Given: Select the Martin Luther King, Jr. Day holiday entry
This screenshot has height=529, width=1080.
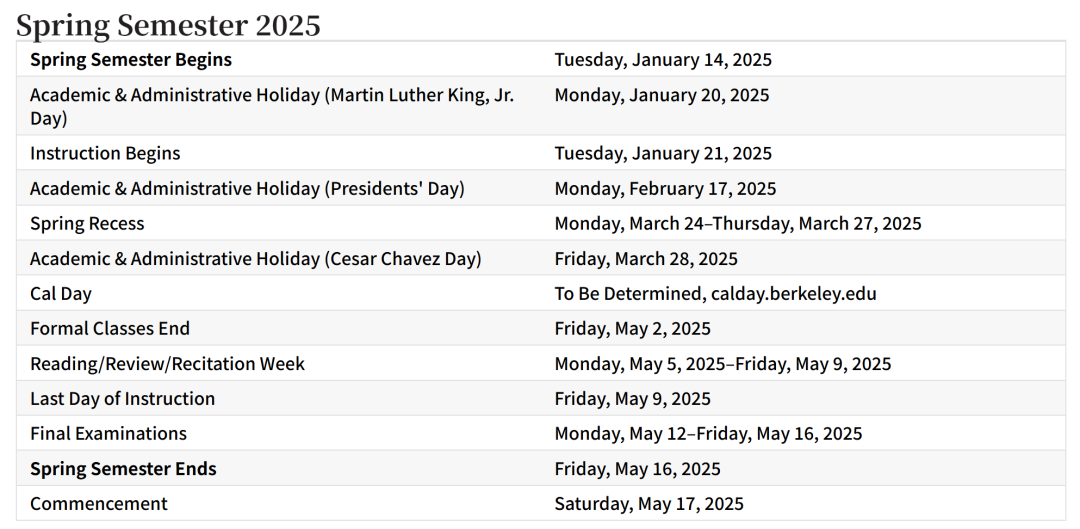Looking at the screenshot, I should tap(272, 107).
